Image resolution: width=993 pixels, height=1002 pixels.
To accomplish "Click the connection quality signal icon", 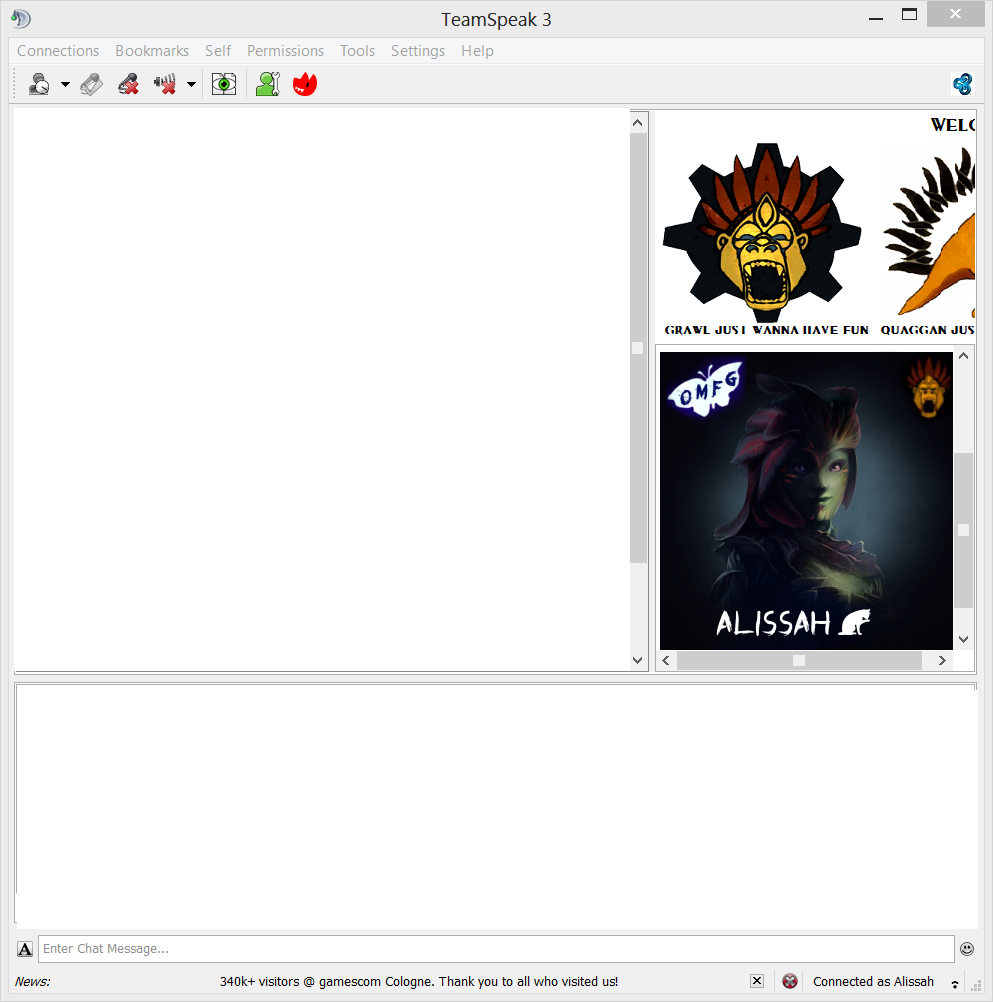I will pyautogui.click(x=955, y=984).
